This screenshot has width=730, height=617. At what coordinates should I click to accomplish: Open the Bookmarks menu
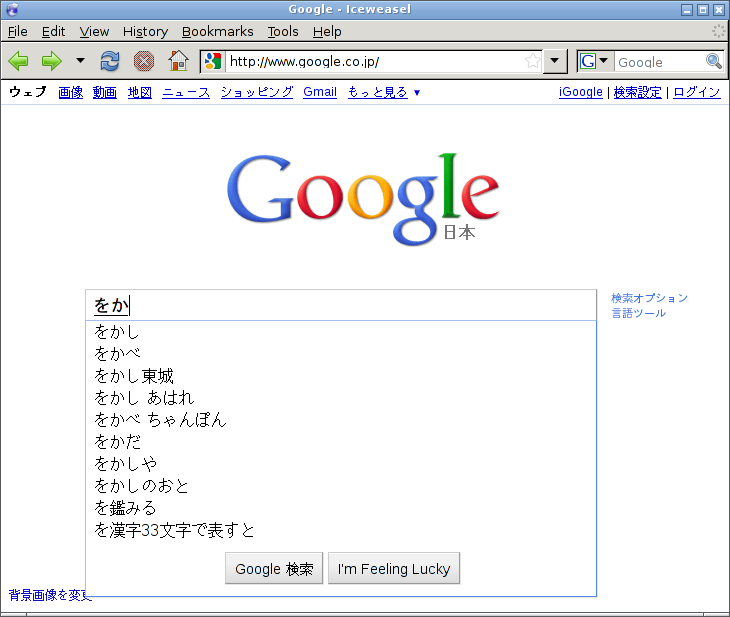coord(217,32)
